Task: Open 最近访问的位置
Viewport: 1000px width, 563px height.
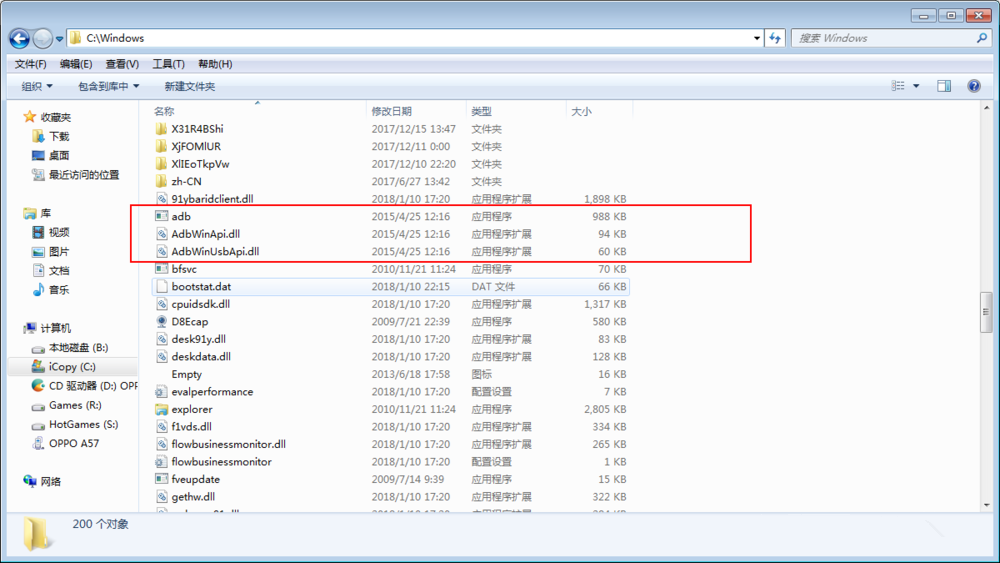Action: pos(84,175)
